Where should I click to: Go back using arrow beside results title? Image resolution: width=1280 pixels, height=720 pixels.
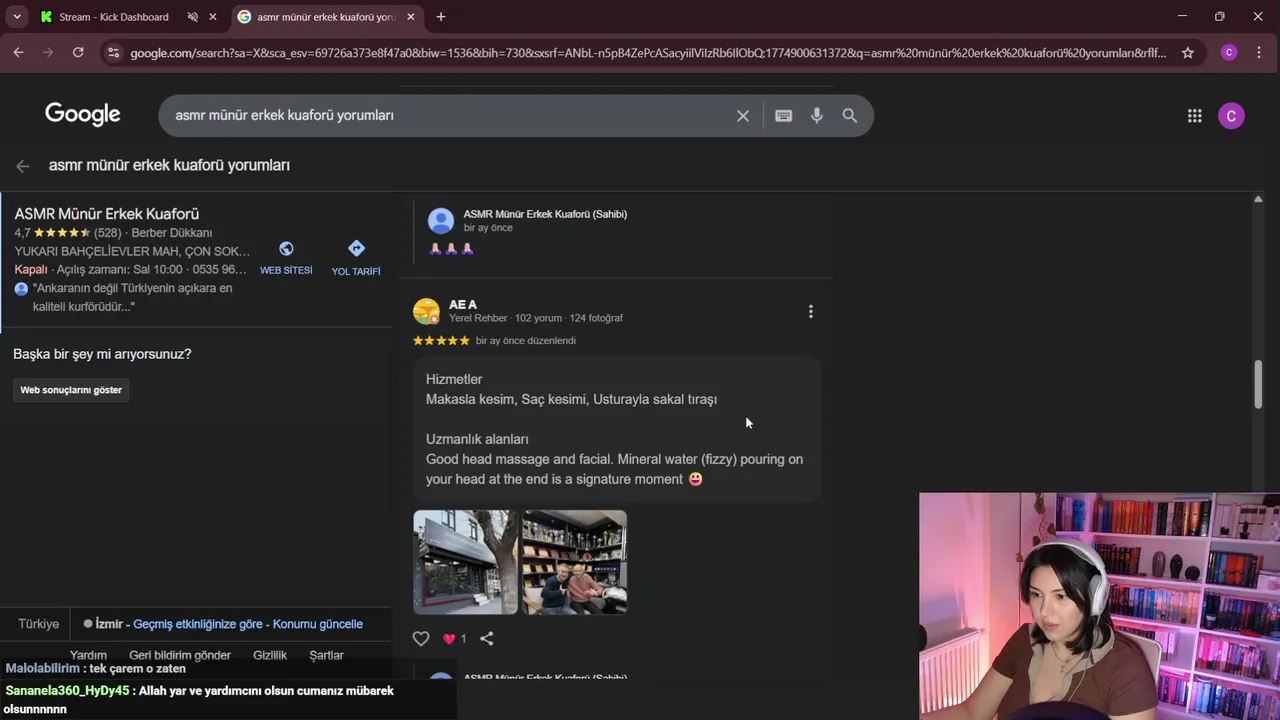tap(22, 166)
